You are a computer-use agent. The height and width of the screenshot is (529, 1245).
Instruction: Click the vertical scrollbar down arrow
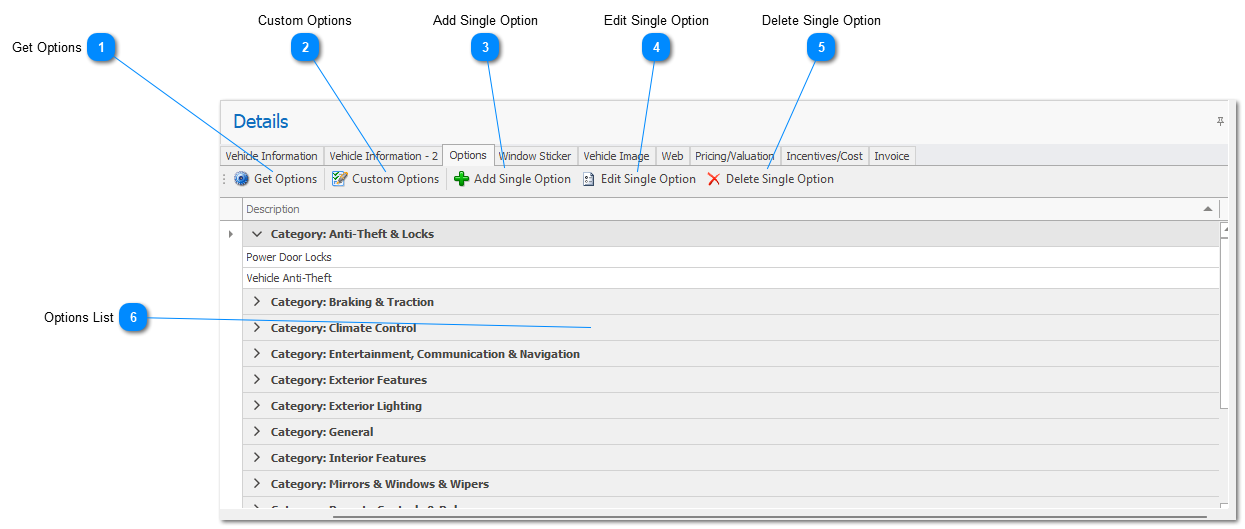1224,507
